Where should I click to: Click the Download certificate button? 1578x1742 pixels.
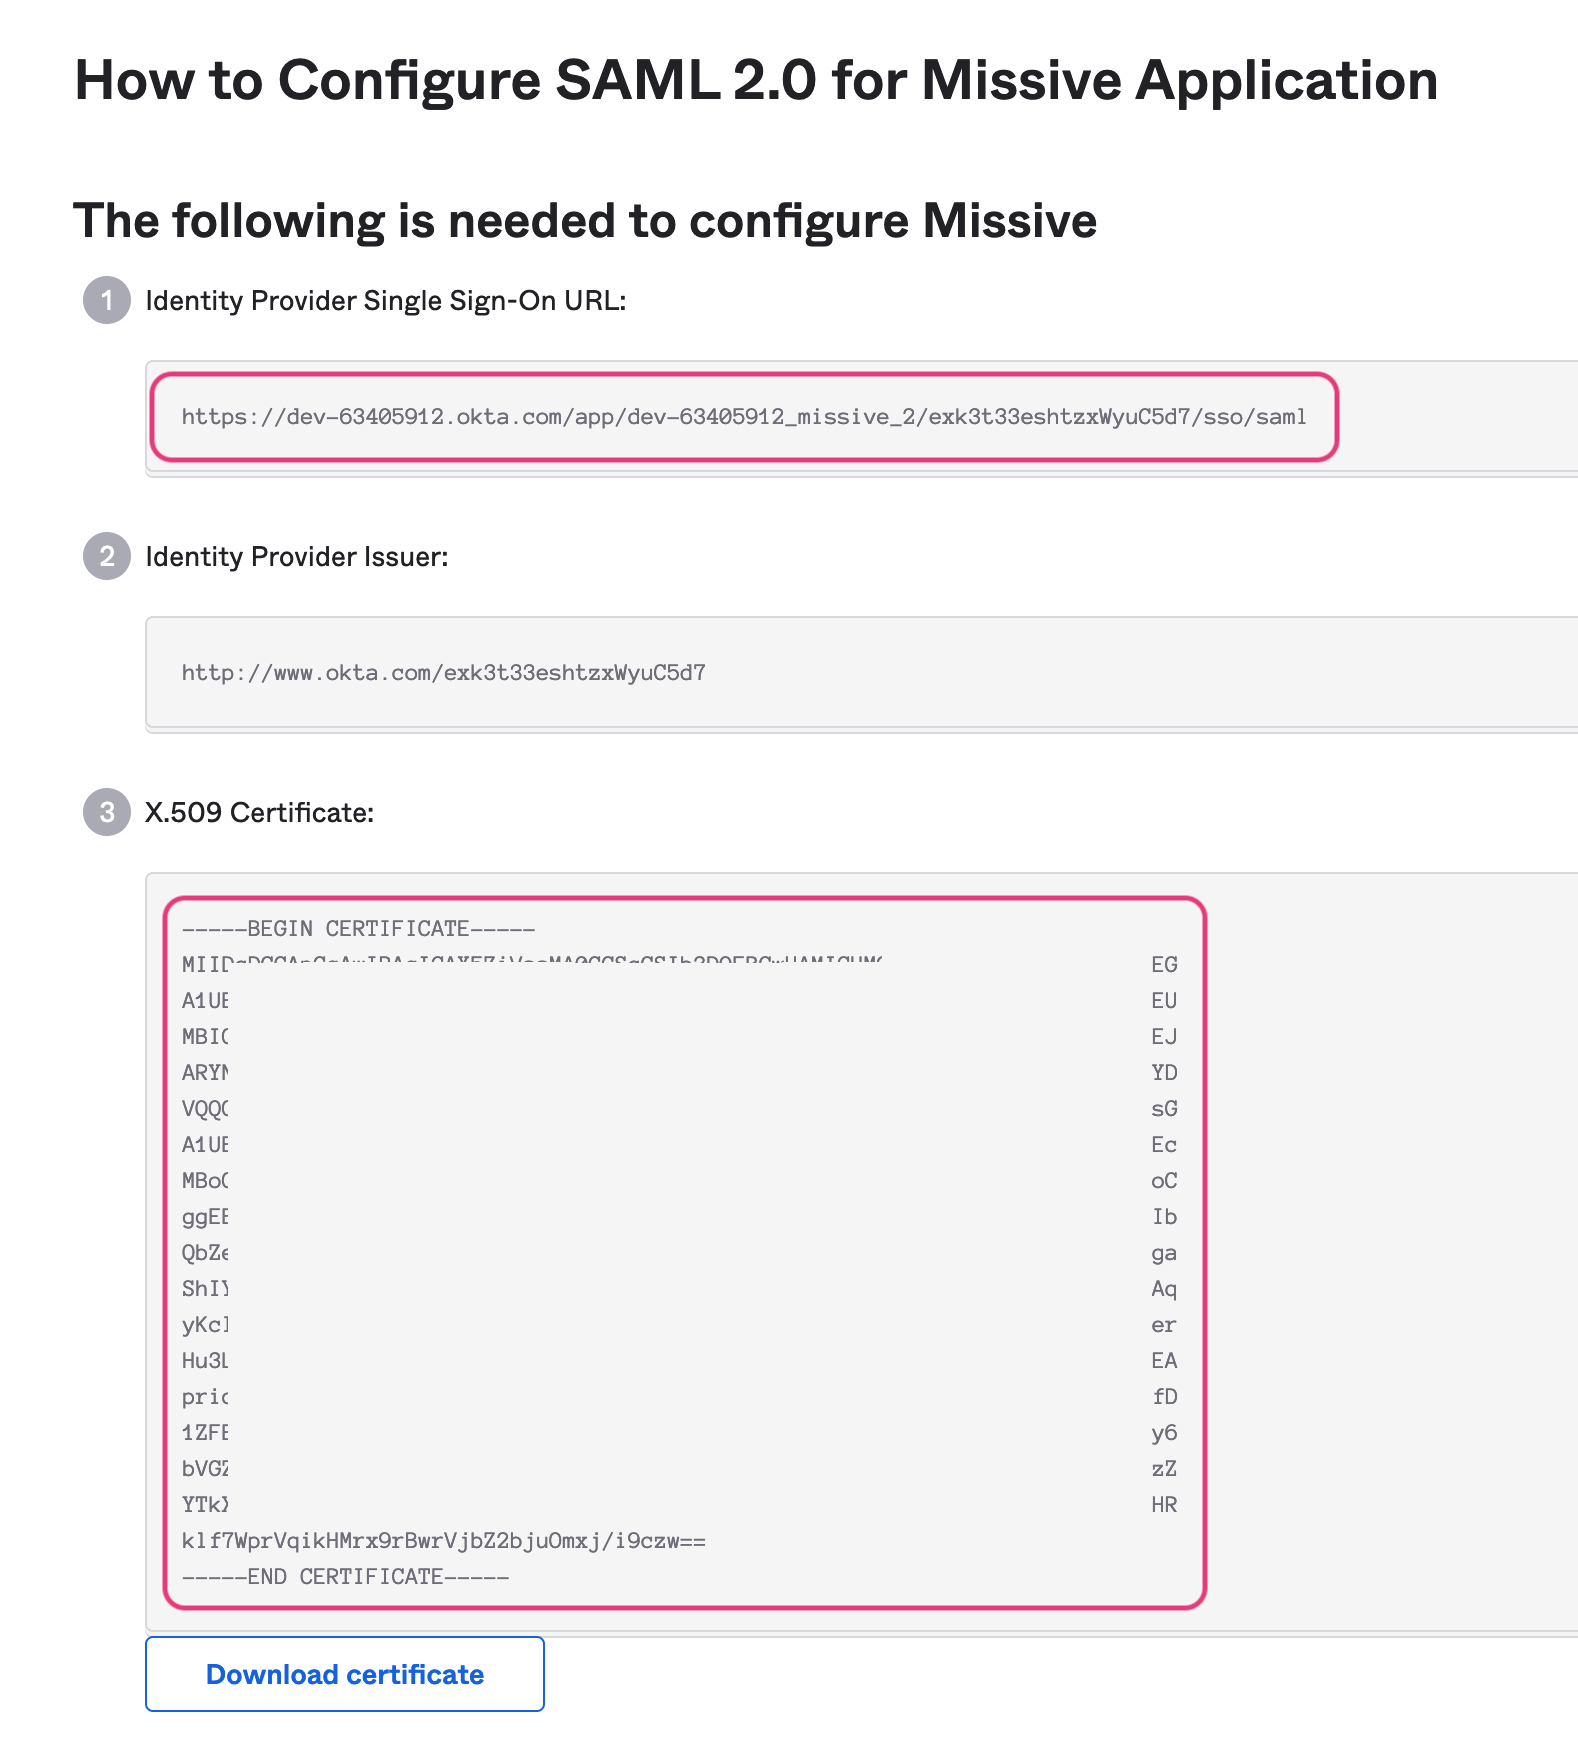point(345,1674)
